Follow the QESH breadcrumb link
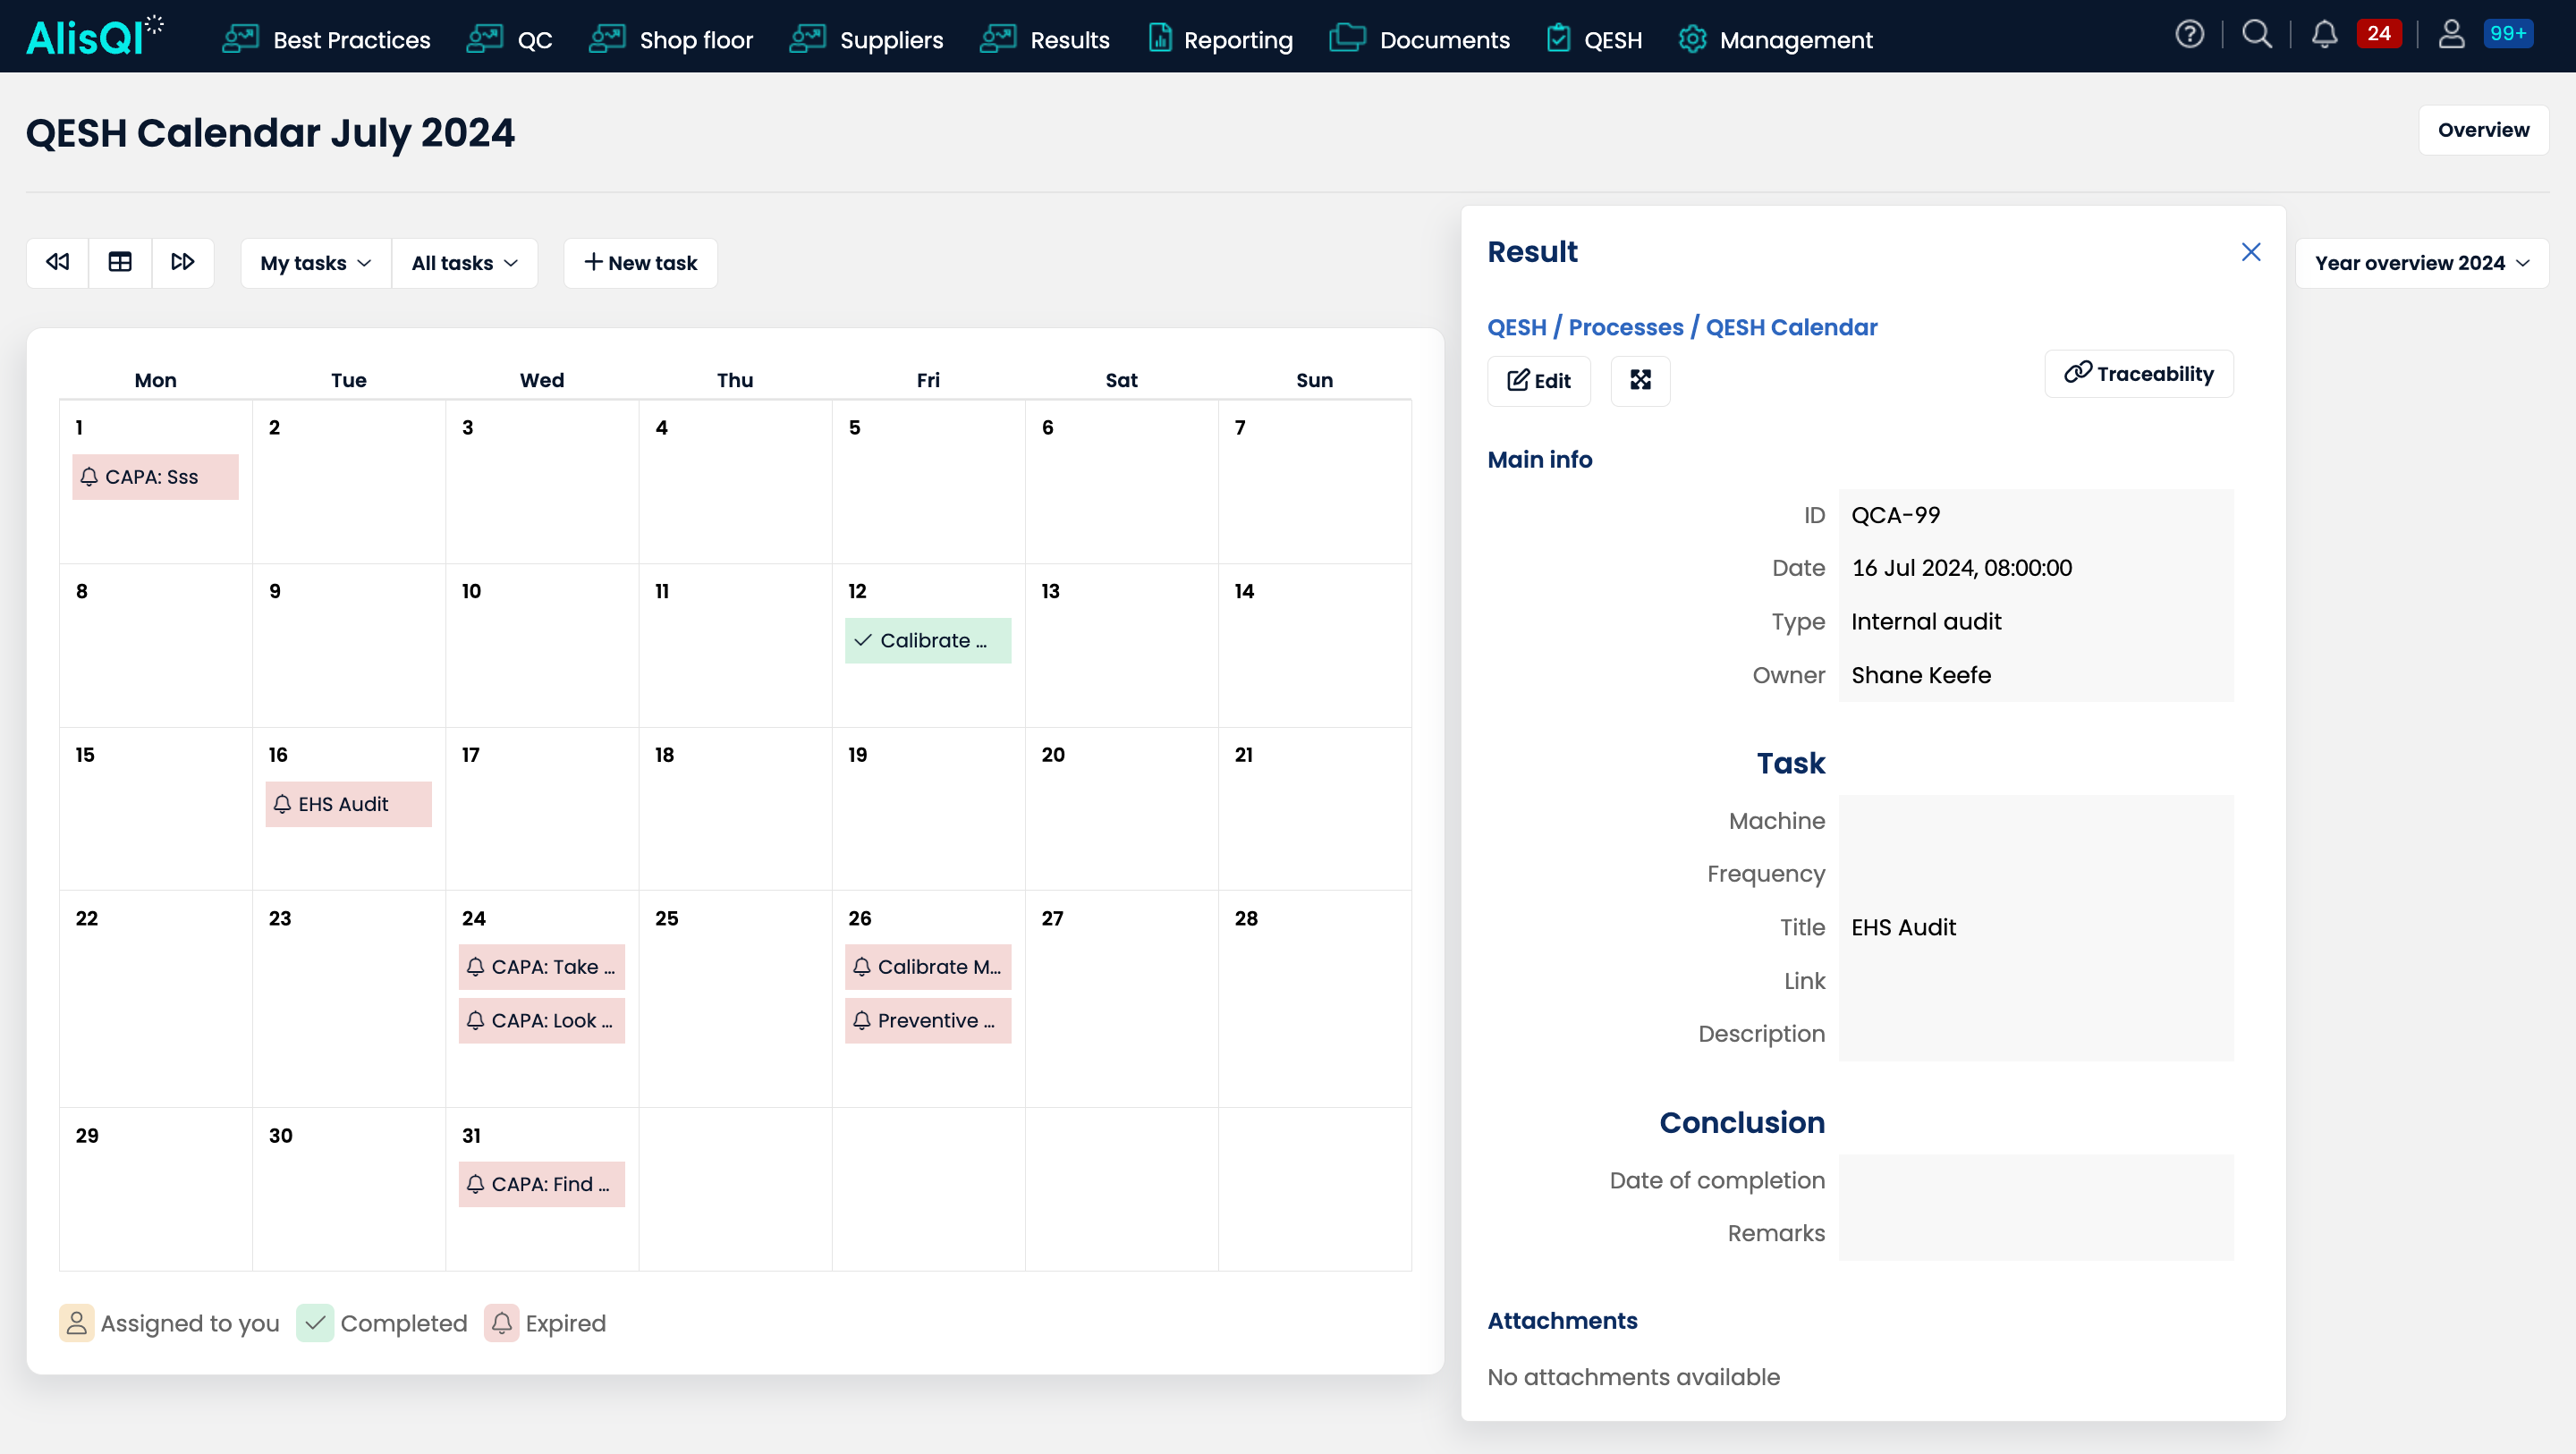Screen dimensions: 2576x1454 (x=1516, y=327)
